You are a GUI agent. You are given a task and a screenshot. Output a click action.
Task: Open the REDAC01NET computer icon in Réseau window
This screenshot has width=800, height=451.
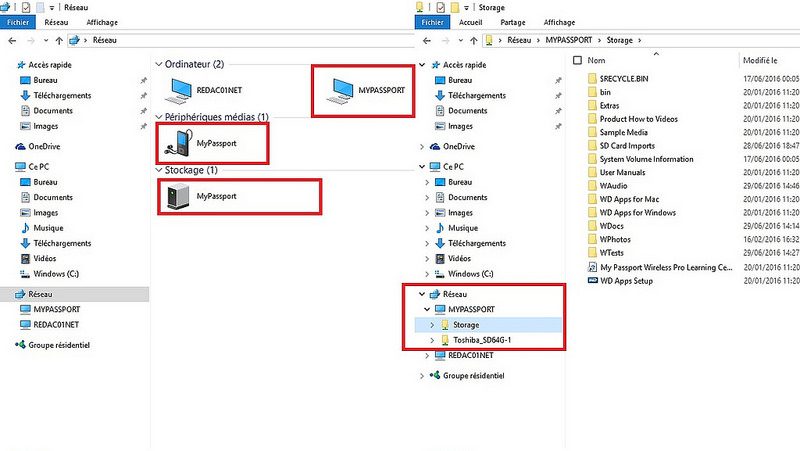point(178,91)
